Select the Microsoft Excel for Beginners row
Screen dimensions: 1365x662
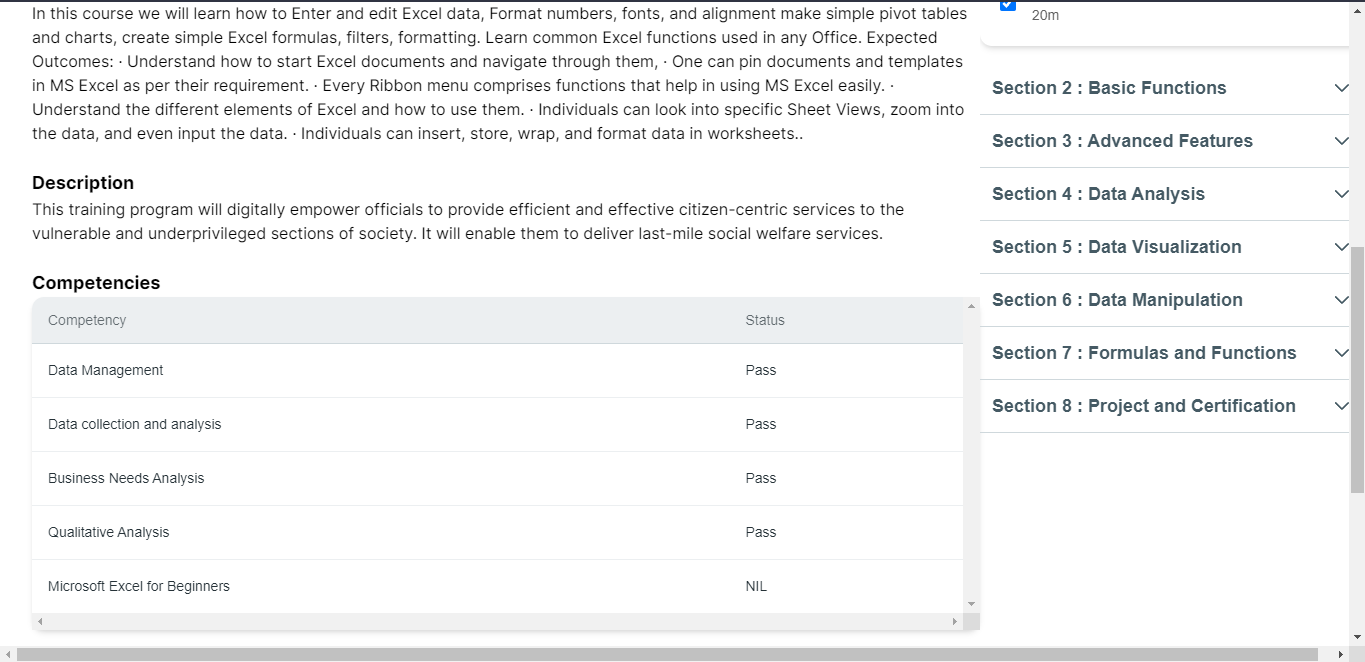pos(139,586)
